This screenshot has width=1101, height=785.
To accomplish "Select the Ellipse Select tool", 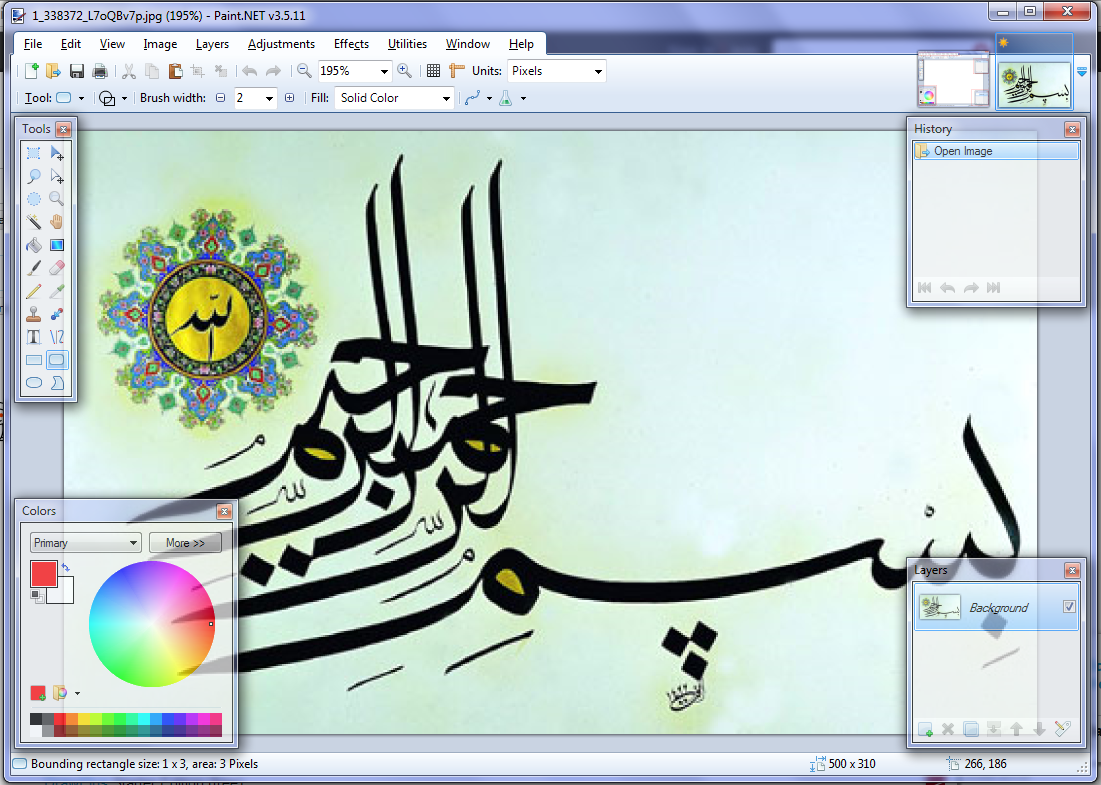I will [34, 199].
